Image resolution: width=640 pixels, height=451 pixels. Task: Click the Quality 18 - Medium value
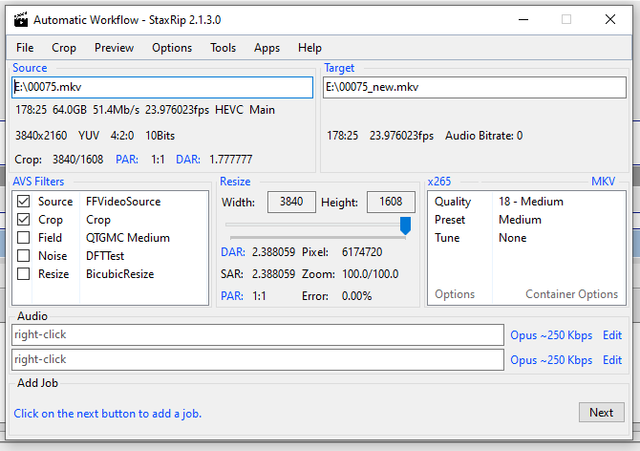tap(531, 202)
